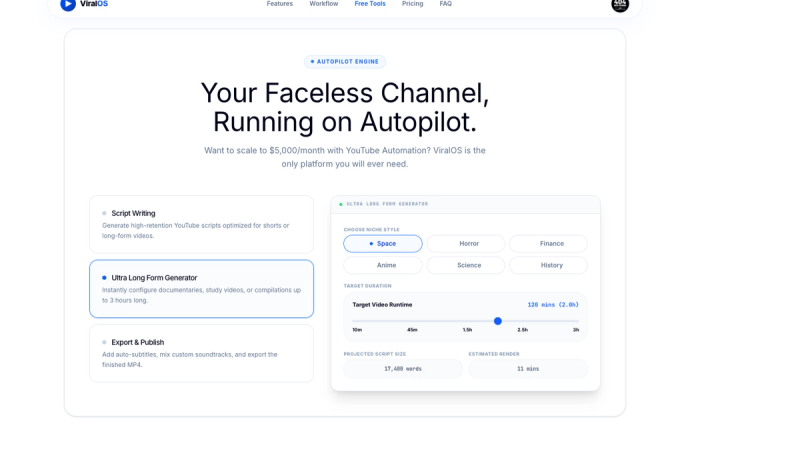Open the Features nav link
The height and width of the screenshot is (461, 800).
(280, 4)
